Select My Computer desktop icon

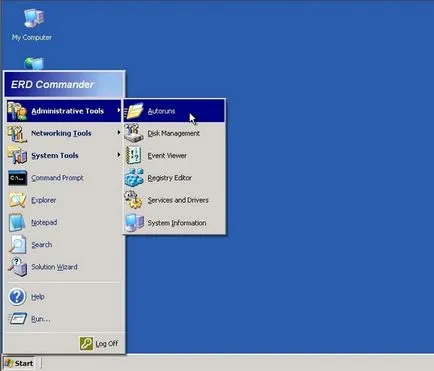click(33, 18)
